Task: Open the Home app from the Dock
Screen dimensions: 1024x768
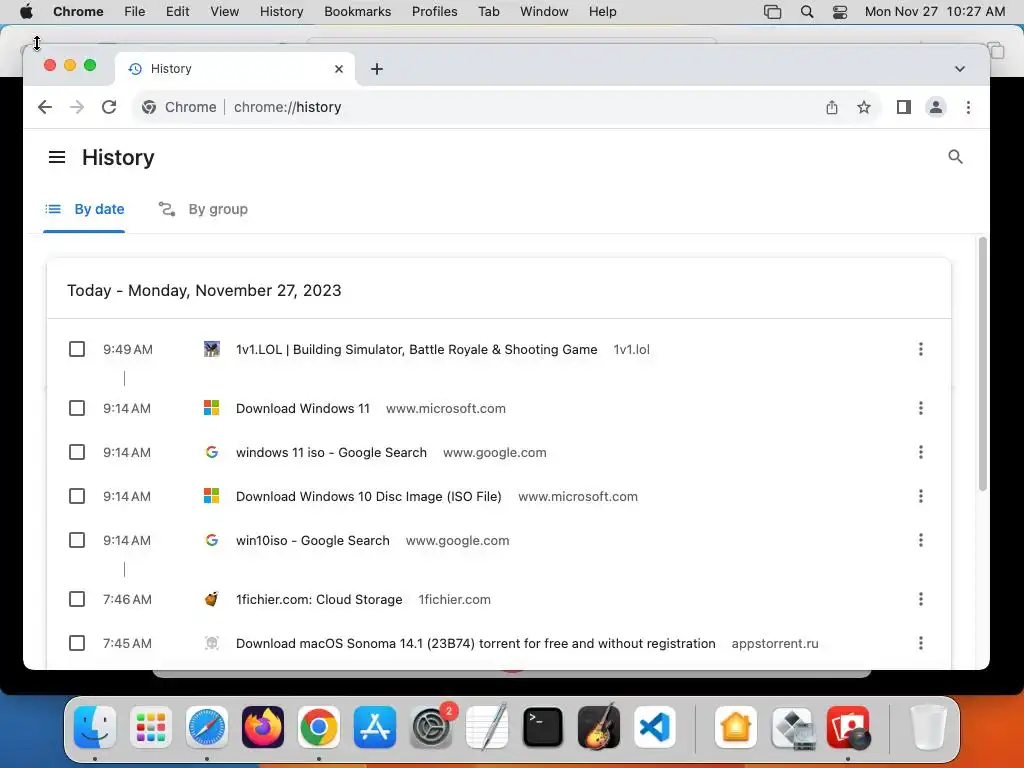Action: pos(735,727)
